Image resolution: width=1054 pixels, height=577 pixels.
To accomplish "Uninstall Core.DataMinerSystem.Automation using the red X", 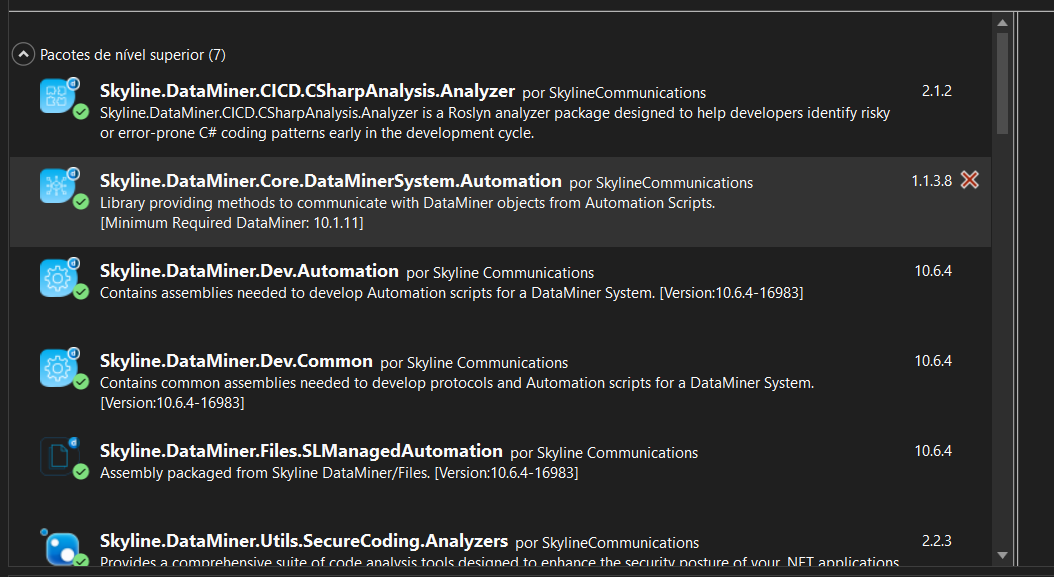I will pos(969,180).
